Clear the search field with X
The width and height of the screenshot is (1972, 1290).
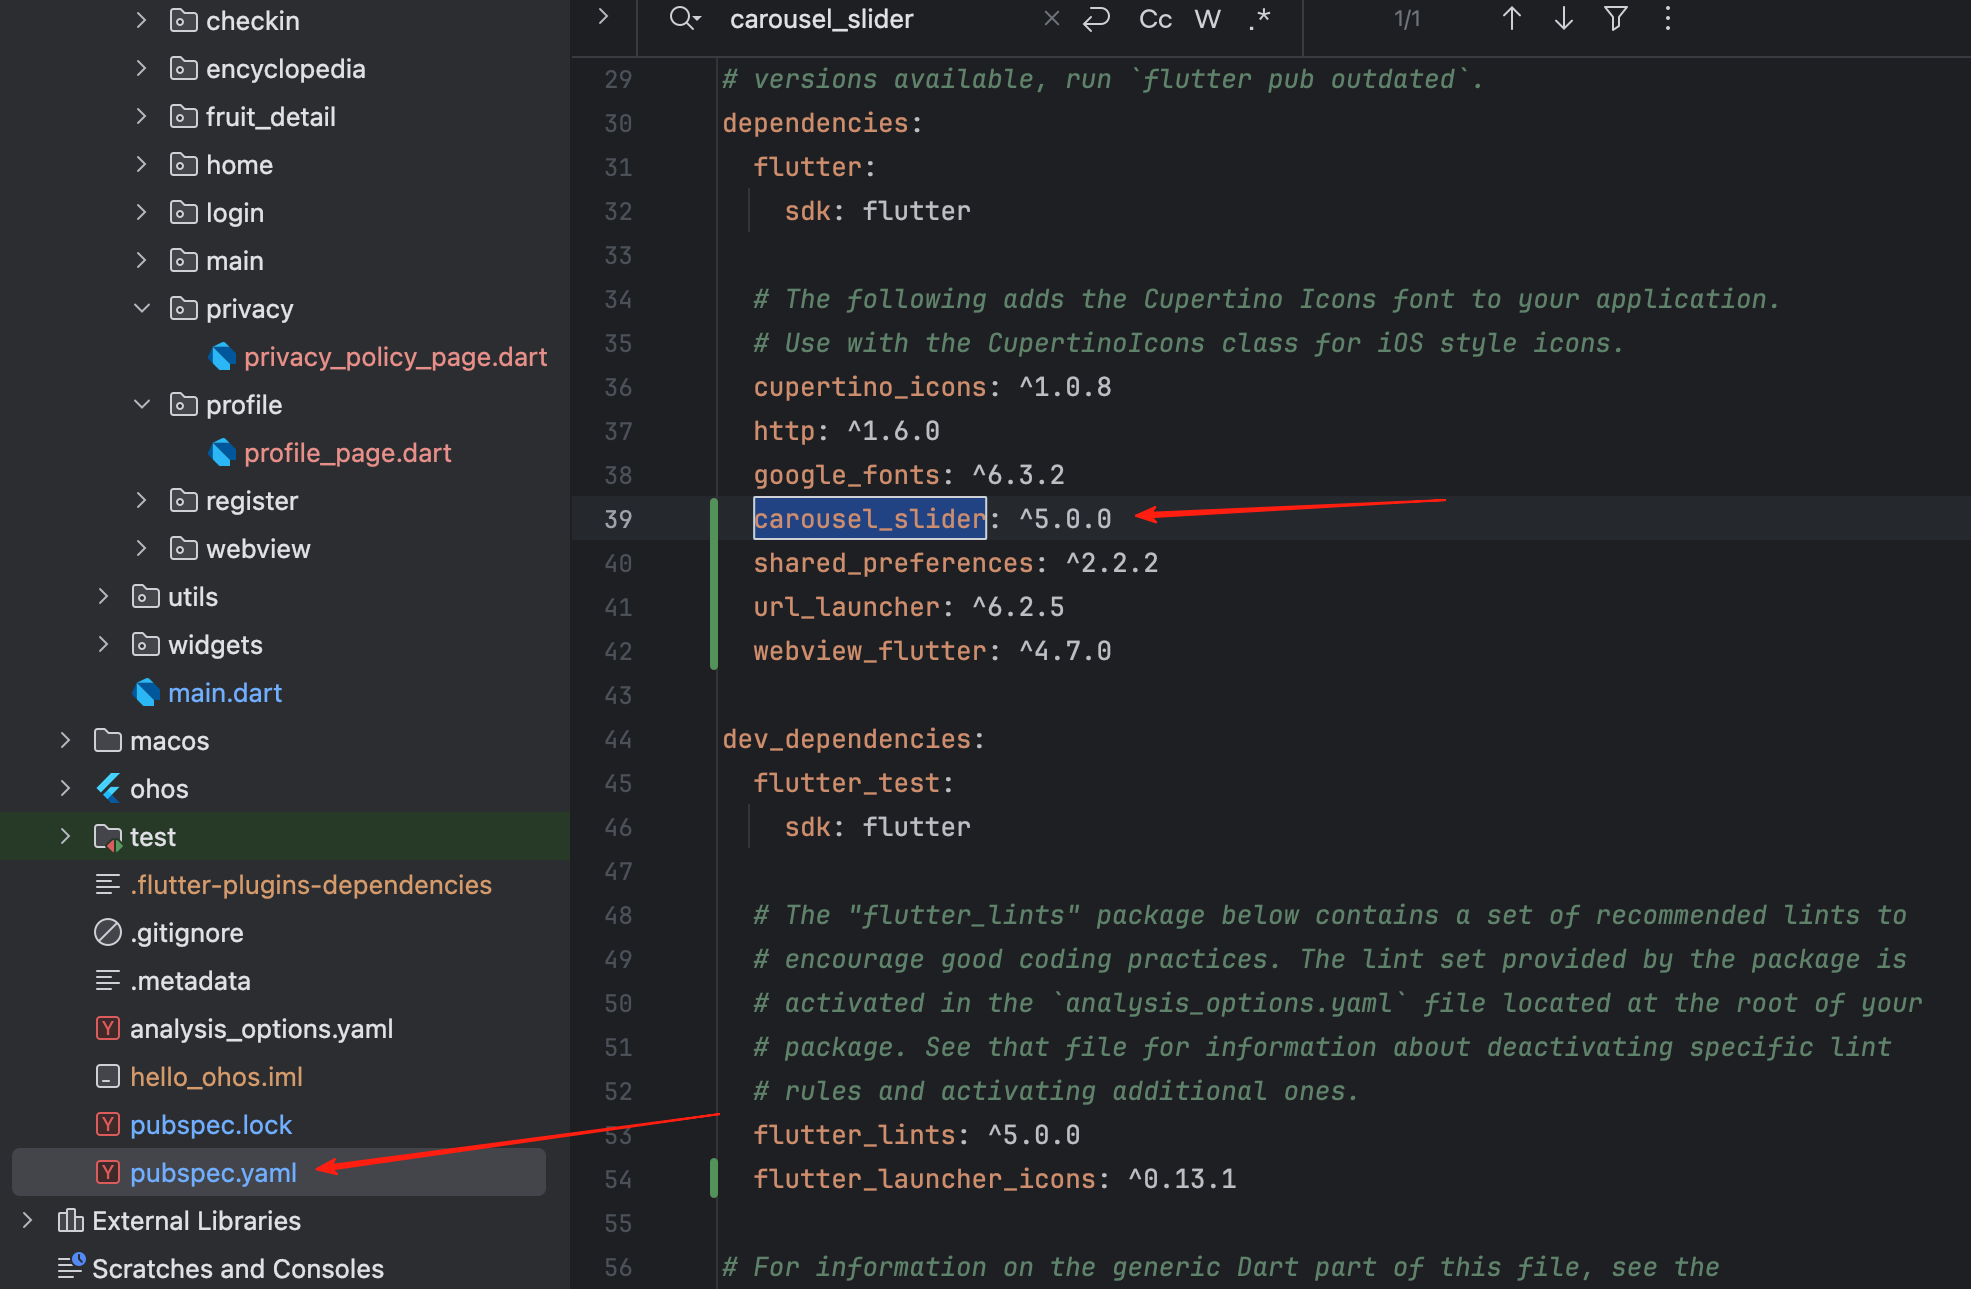point(1051,19)
